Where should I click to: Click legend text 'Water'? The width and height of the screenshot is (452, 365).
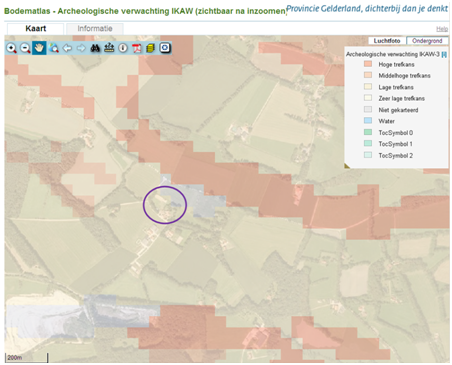[x=386, y=121]
